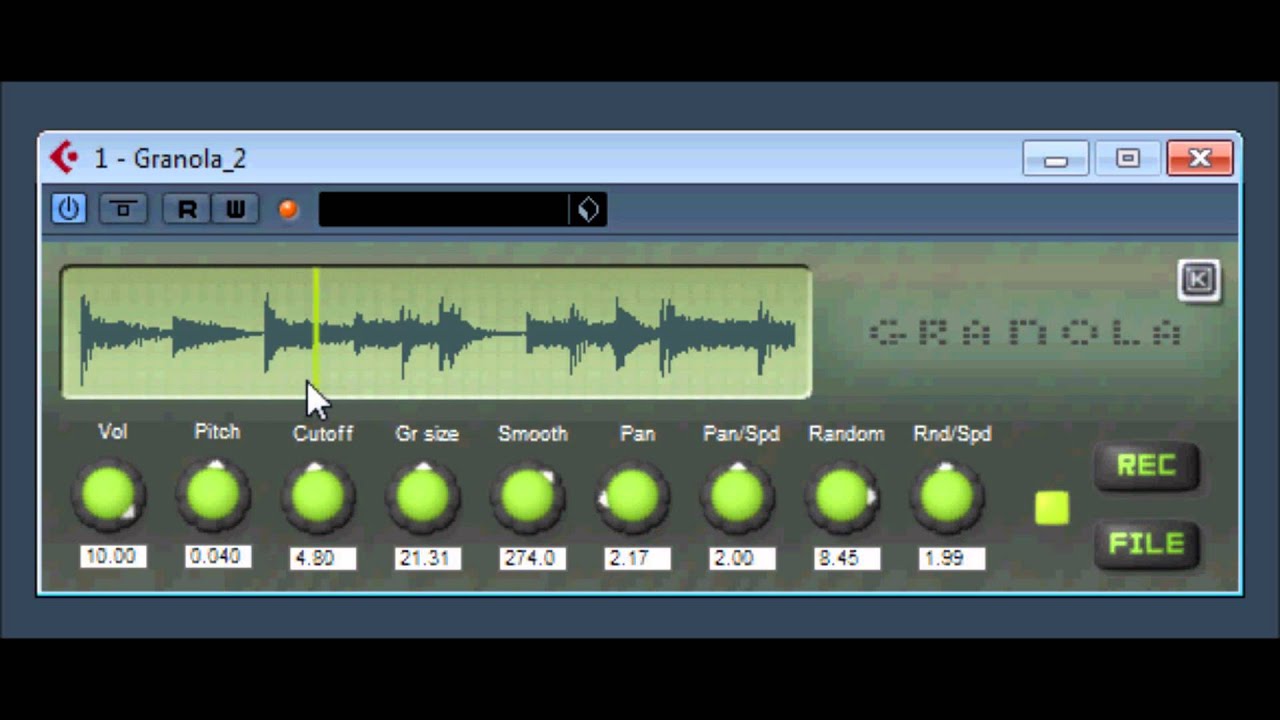The height and width of the screenshot is (720, 1280).
Task: Click the REC button
Action: (x=1146, y=466)
